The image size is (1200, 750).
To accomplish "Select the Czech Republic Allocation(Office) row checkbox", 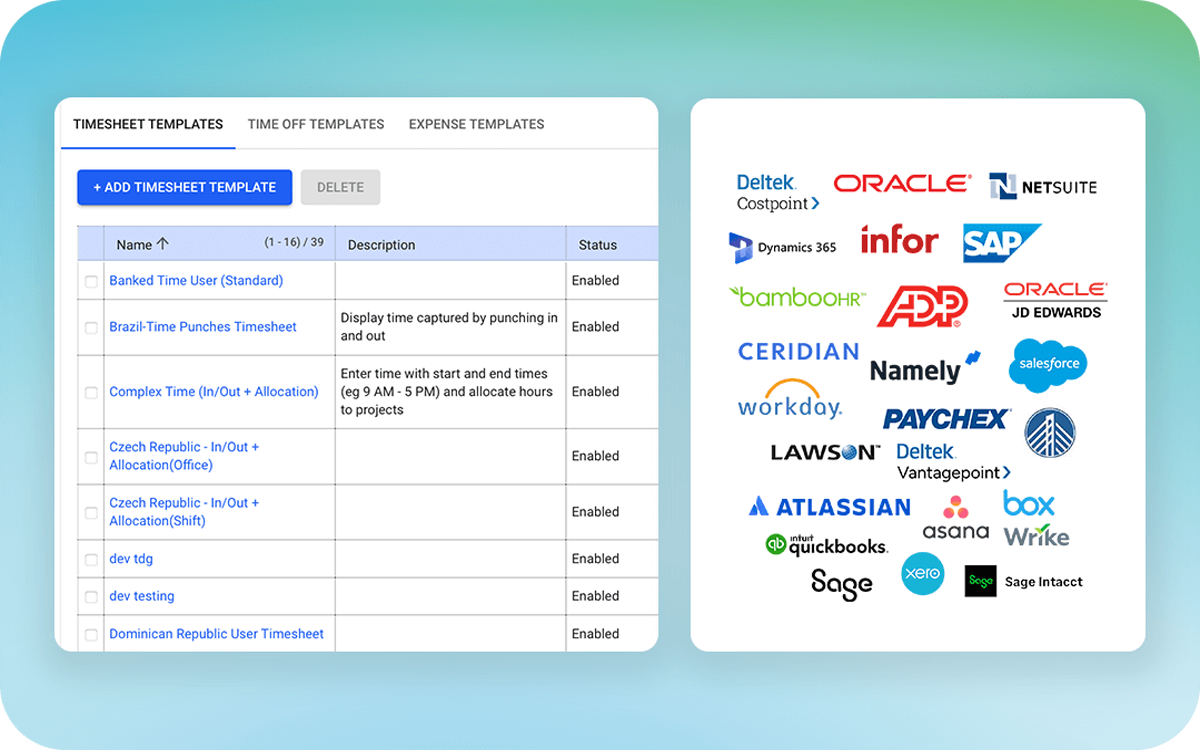I will tap(91, 457).
